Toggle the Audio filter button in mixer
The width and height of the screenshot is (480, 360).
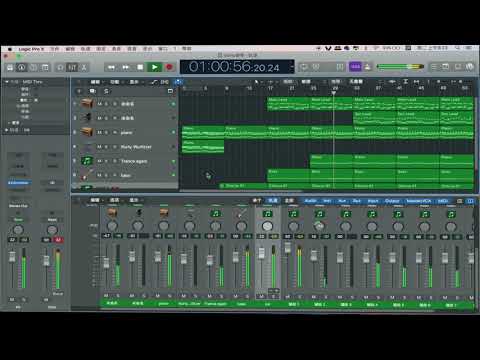[x=310, y=201]
